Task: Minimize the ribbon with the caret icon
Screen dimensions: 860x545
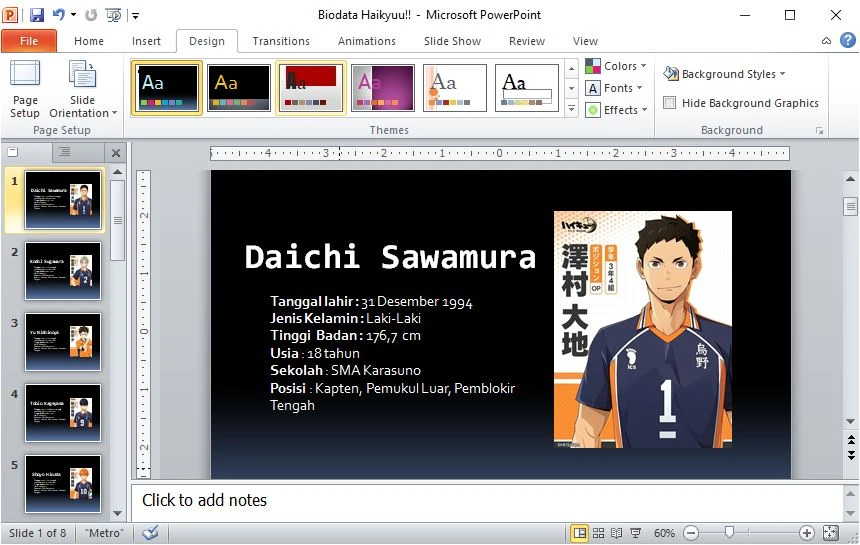Action: click(827, 41)
